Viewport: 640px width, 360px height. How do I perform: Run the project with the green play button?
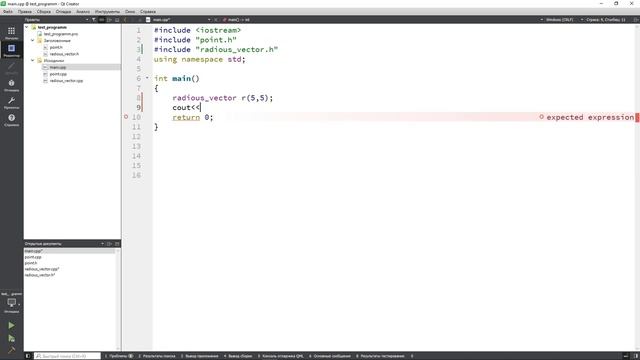click(x=11, y=325)
